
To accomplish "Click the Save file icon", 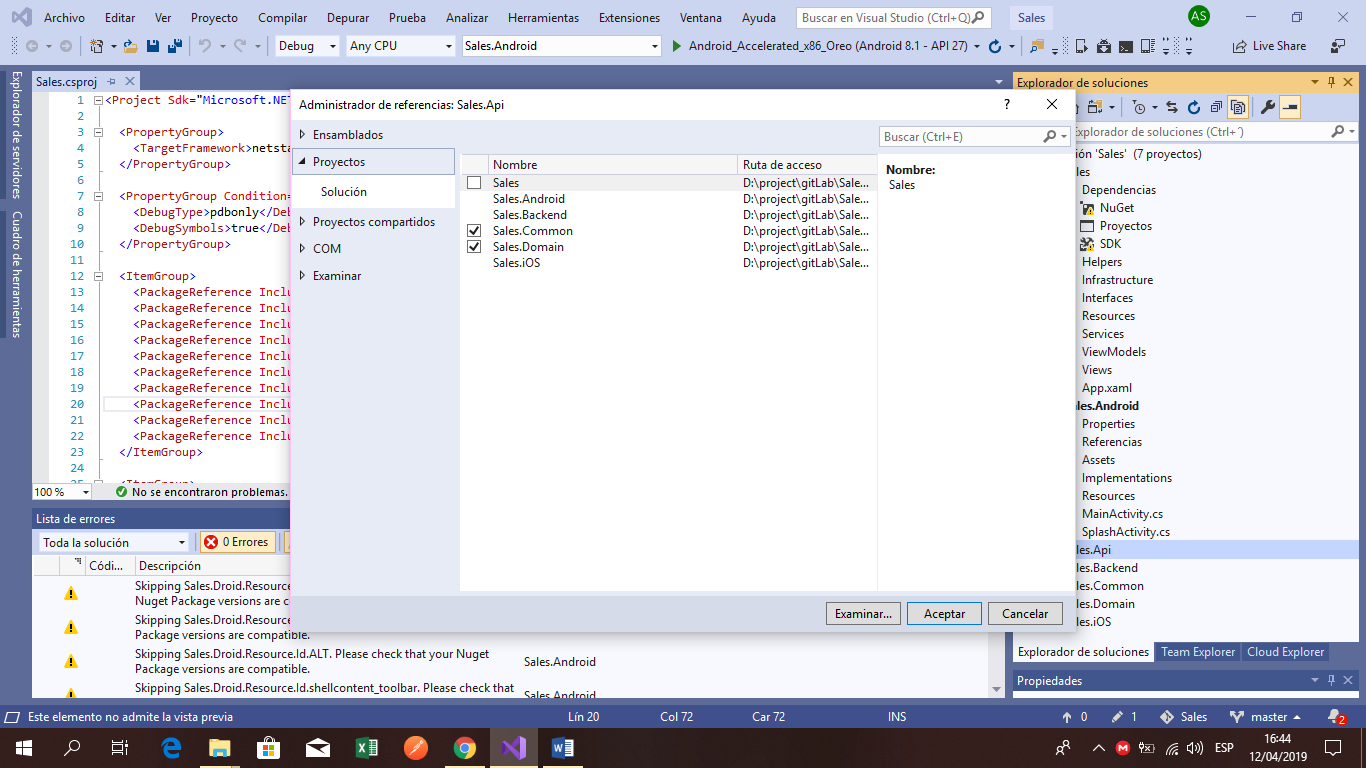I will click(x=153, y=46).
